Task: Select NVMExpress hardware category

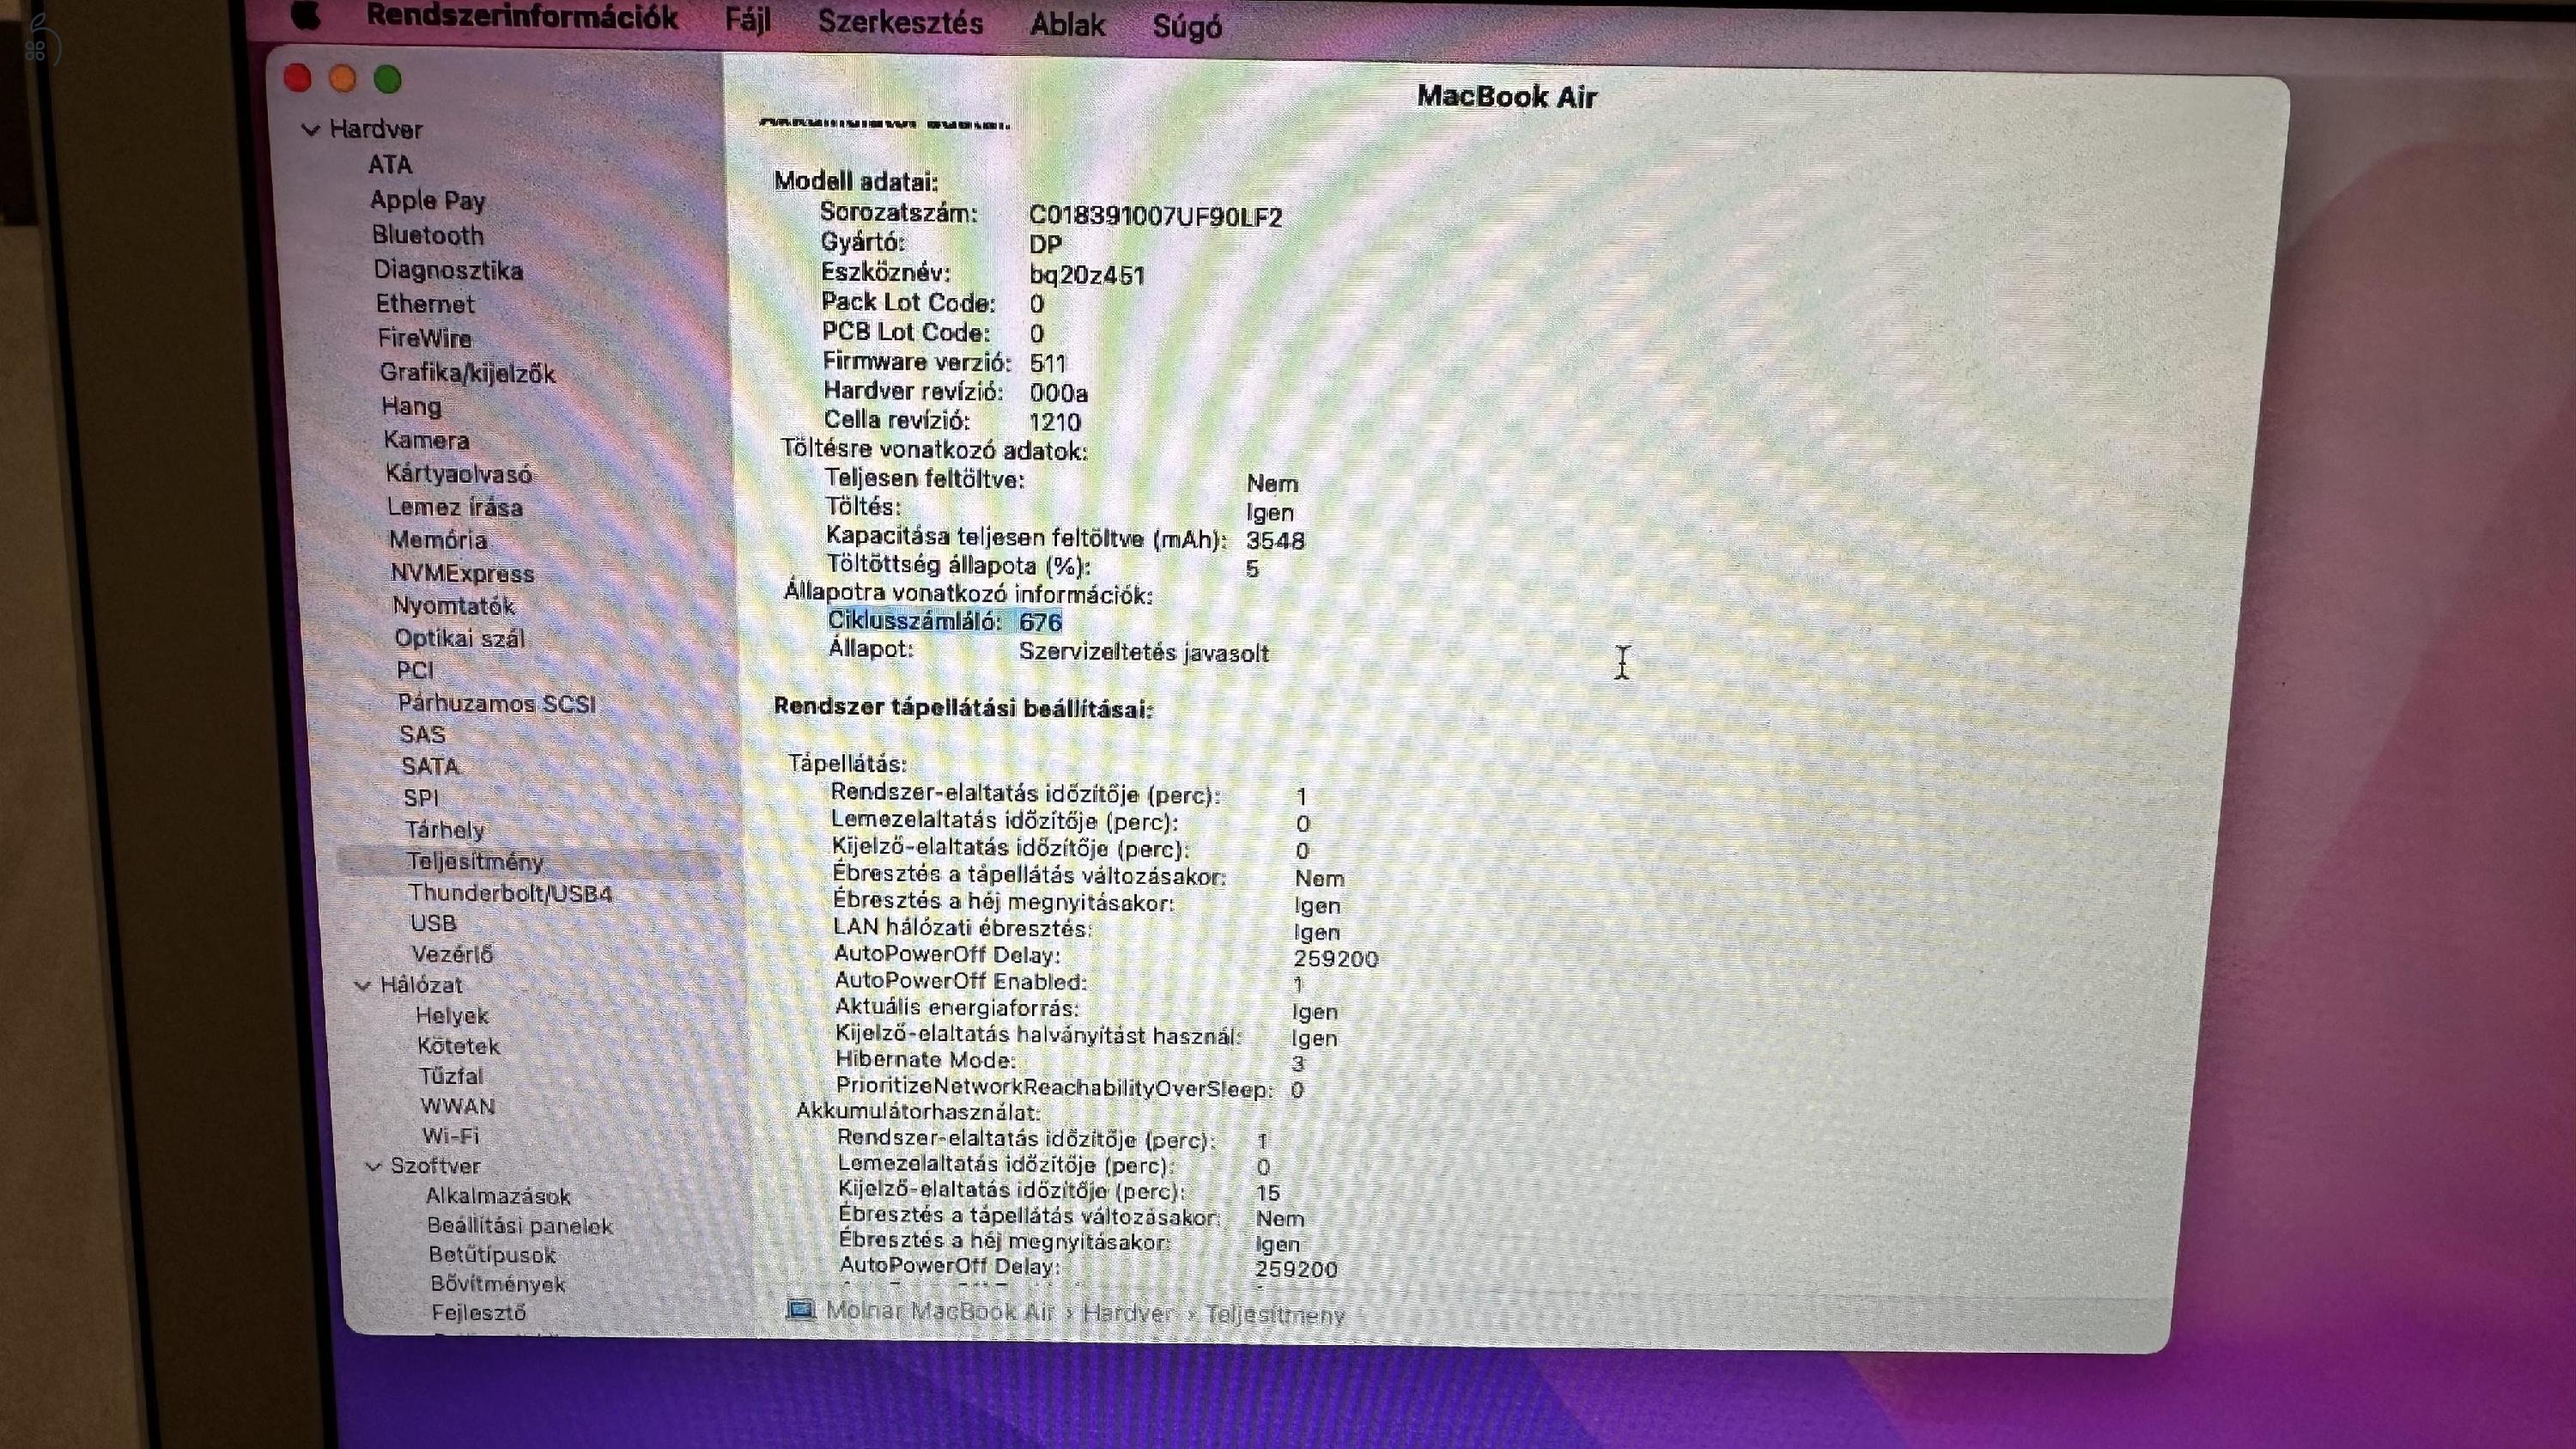Action: click(464, 571)
